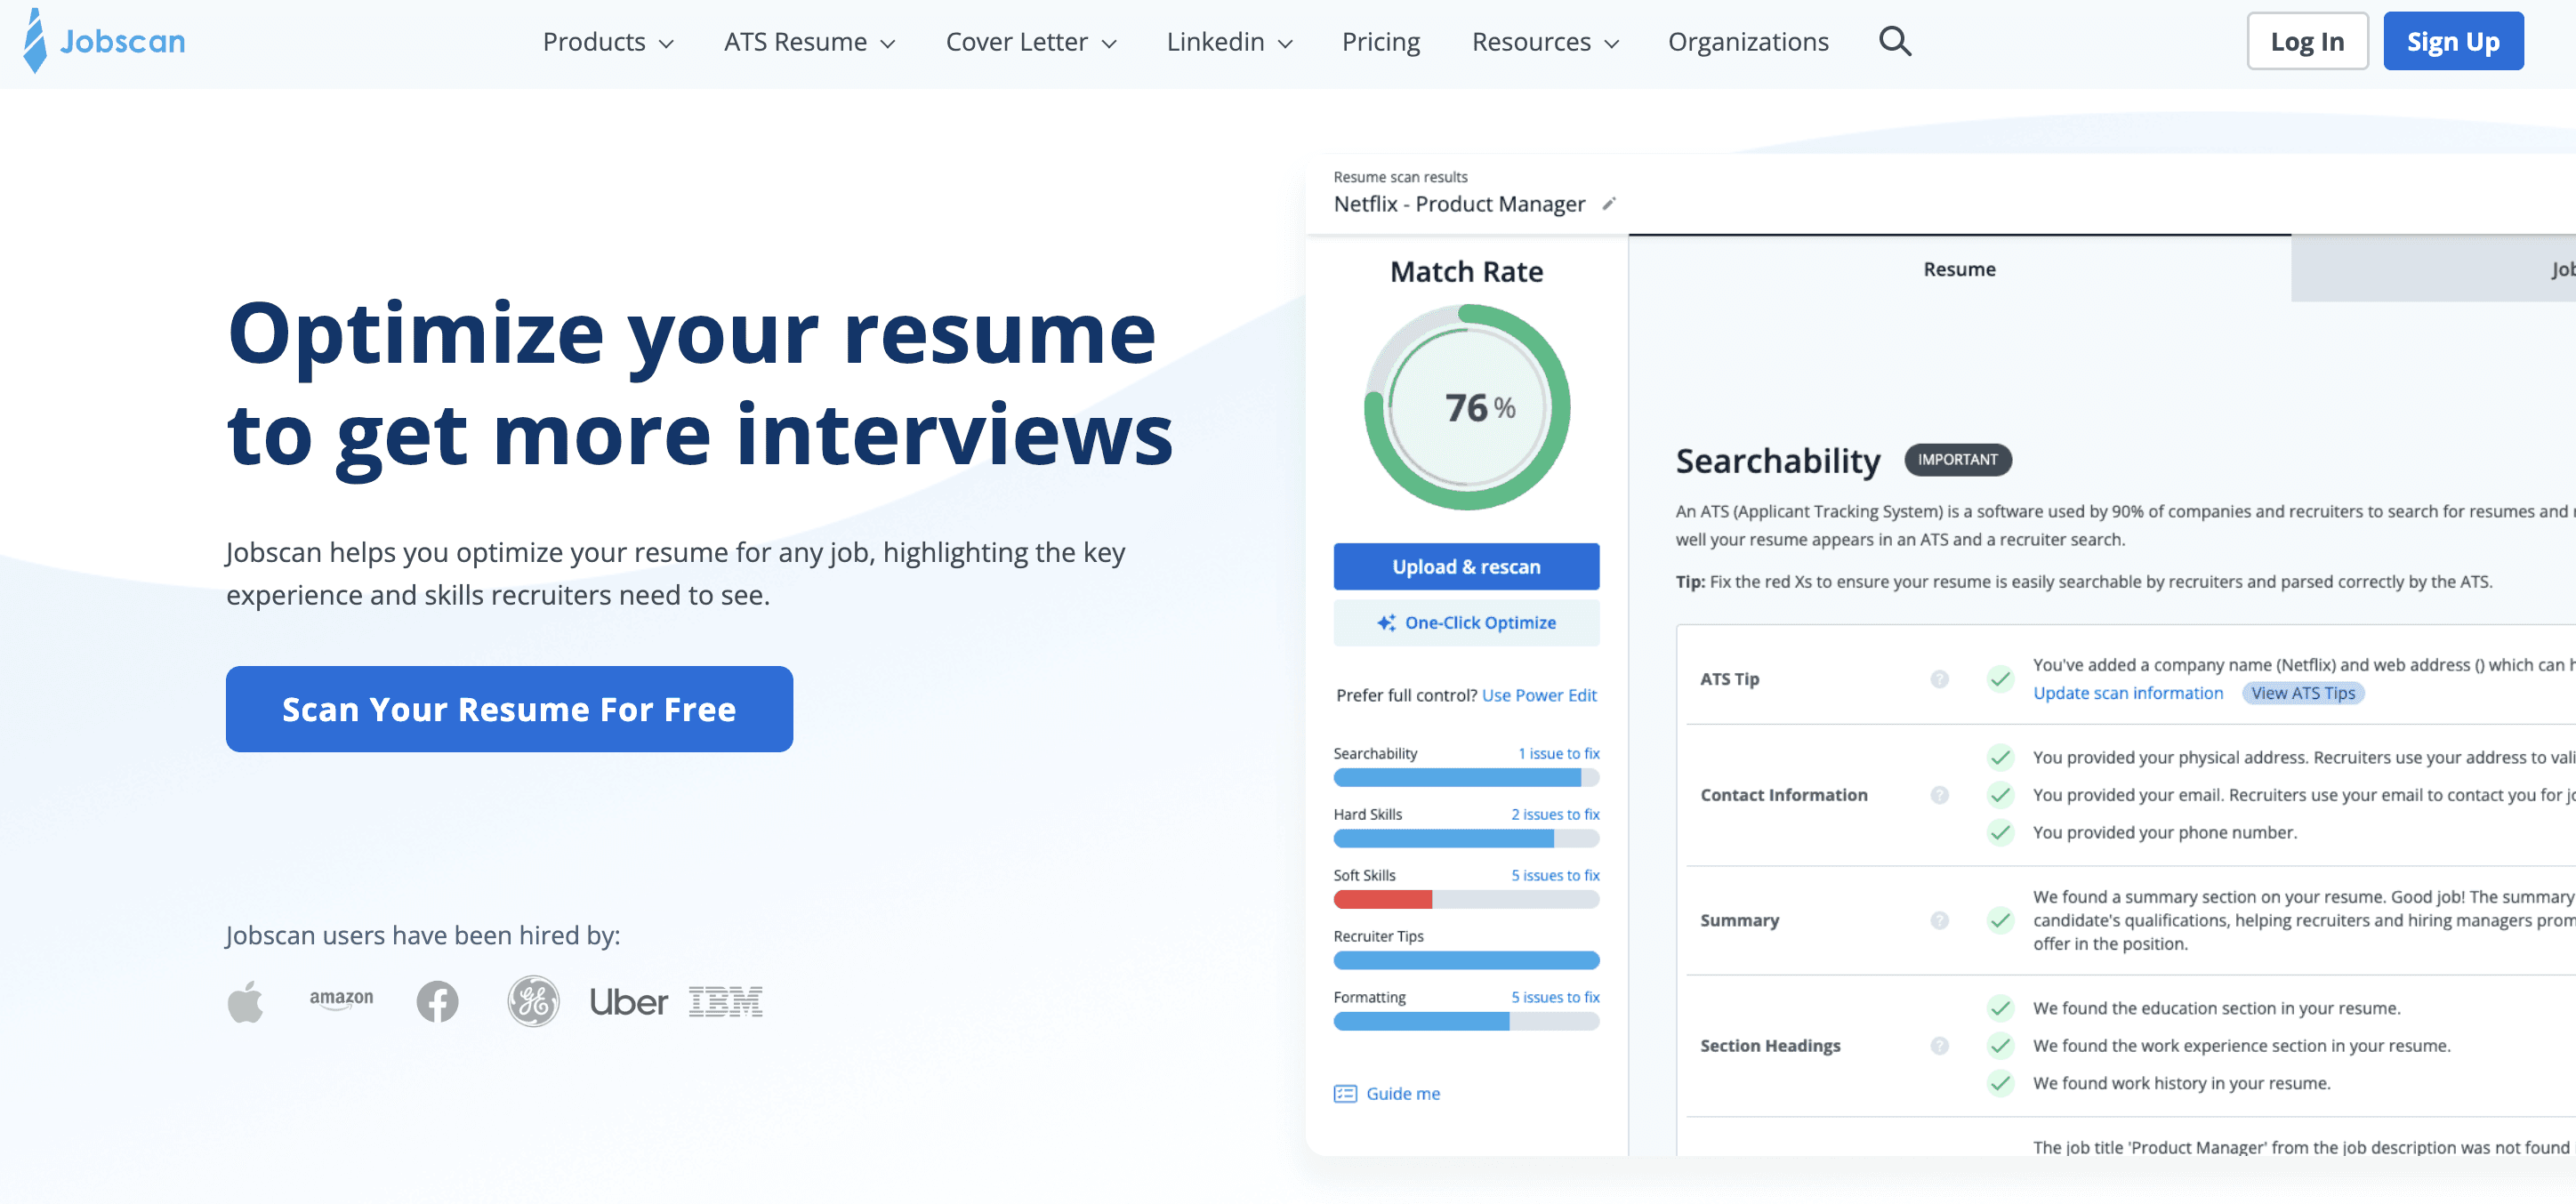Click the Uber logo

[628, 1002]
